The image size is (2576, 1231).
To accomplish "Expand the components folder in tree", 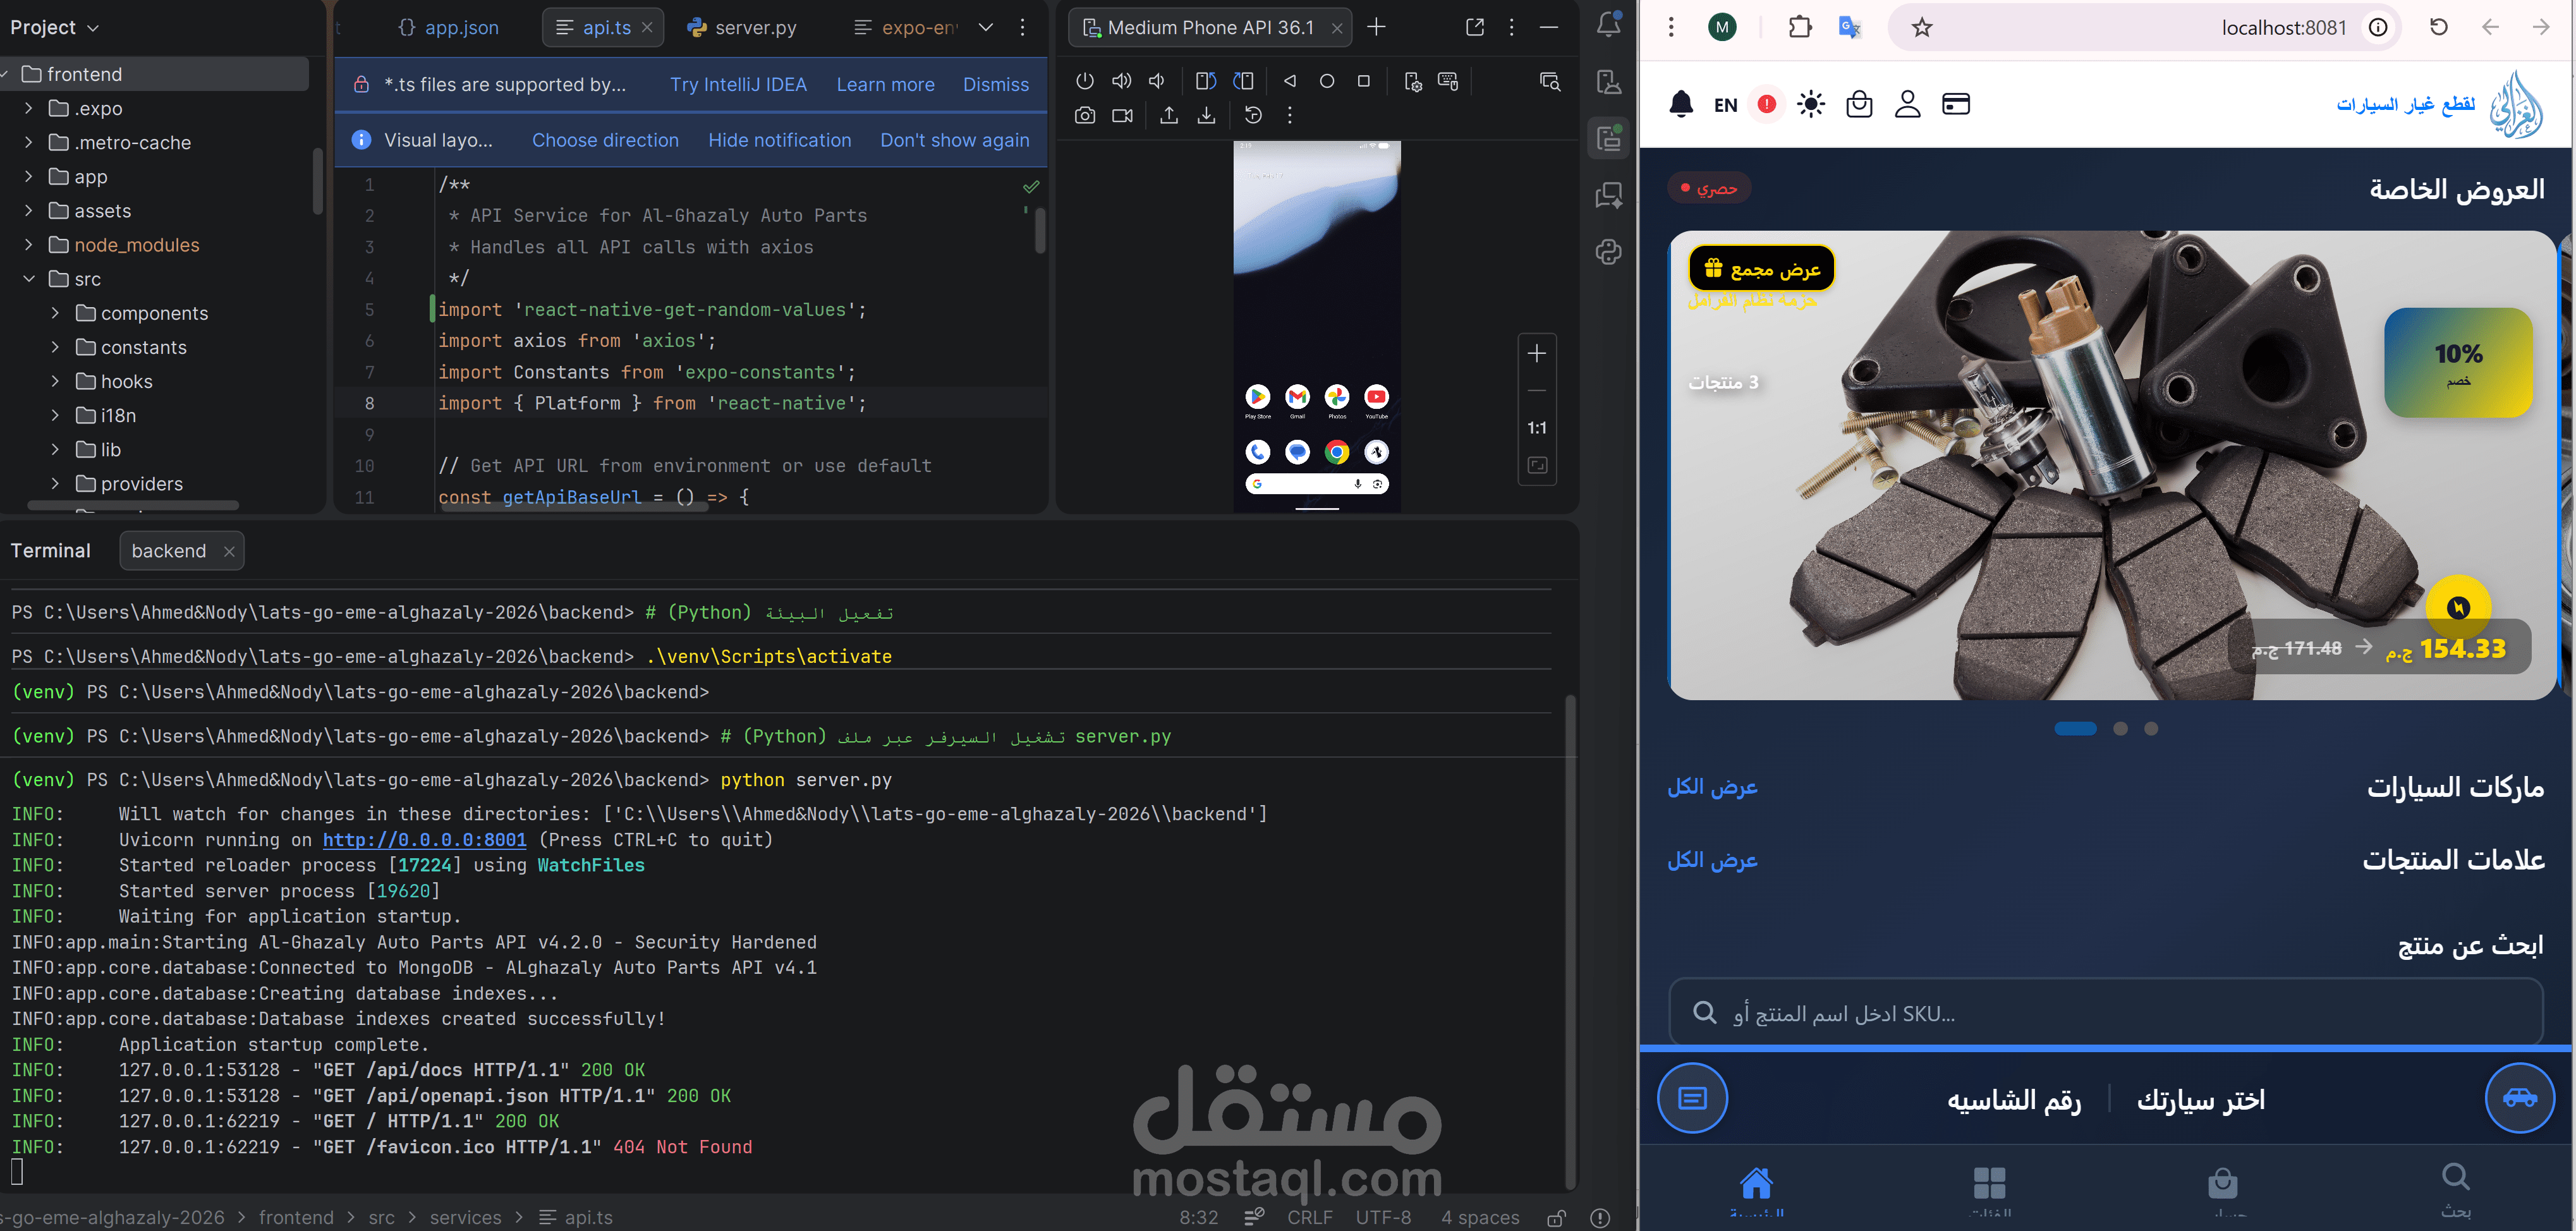I will tap(56, 313).
